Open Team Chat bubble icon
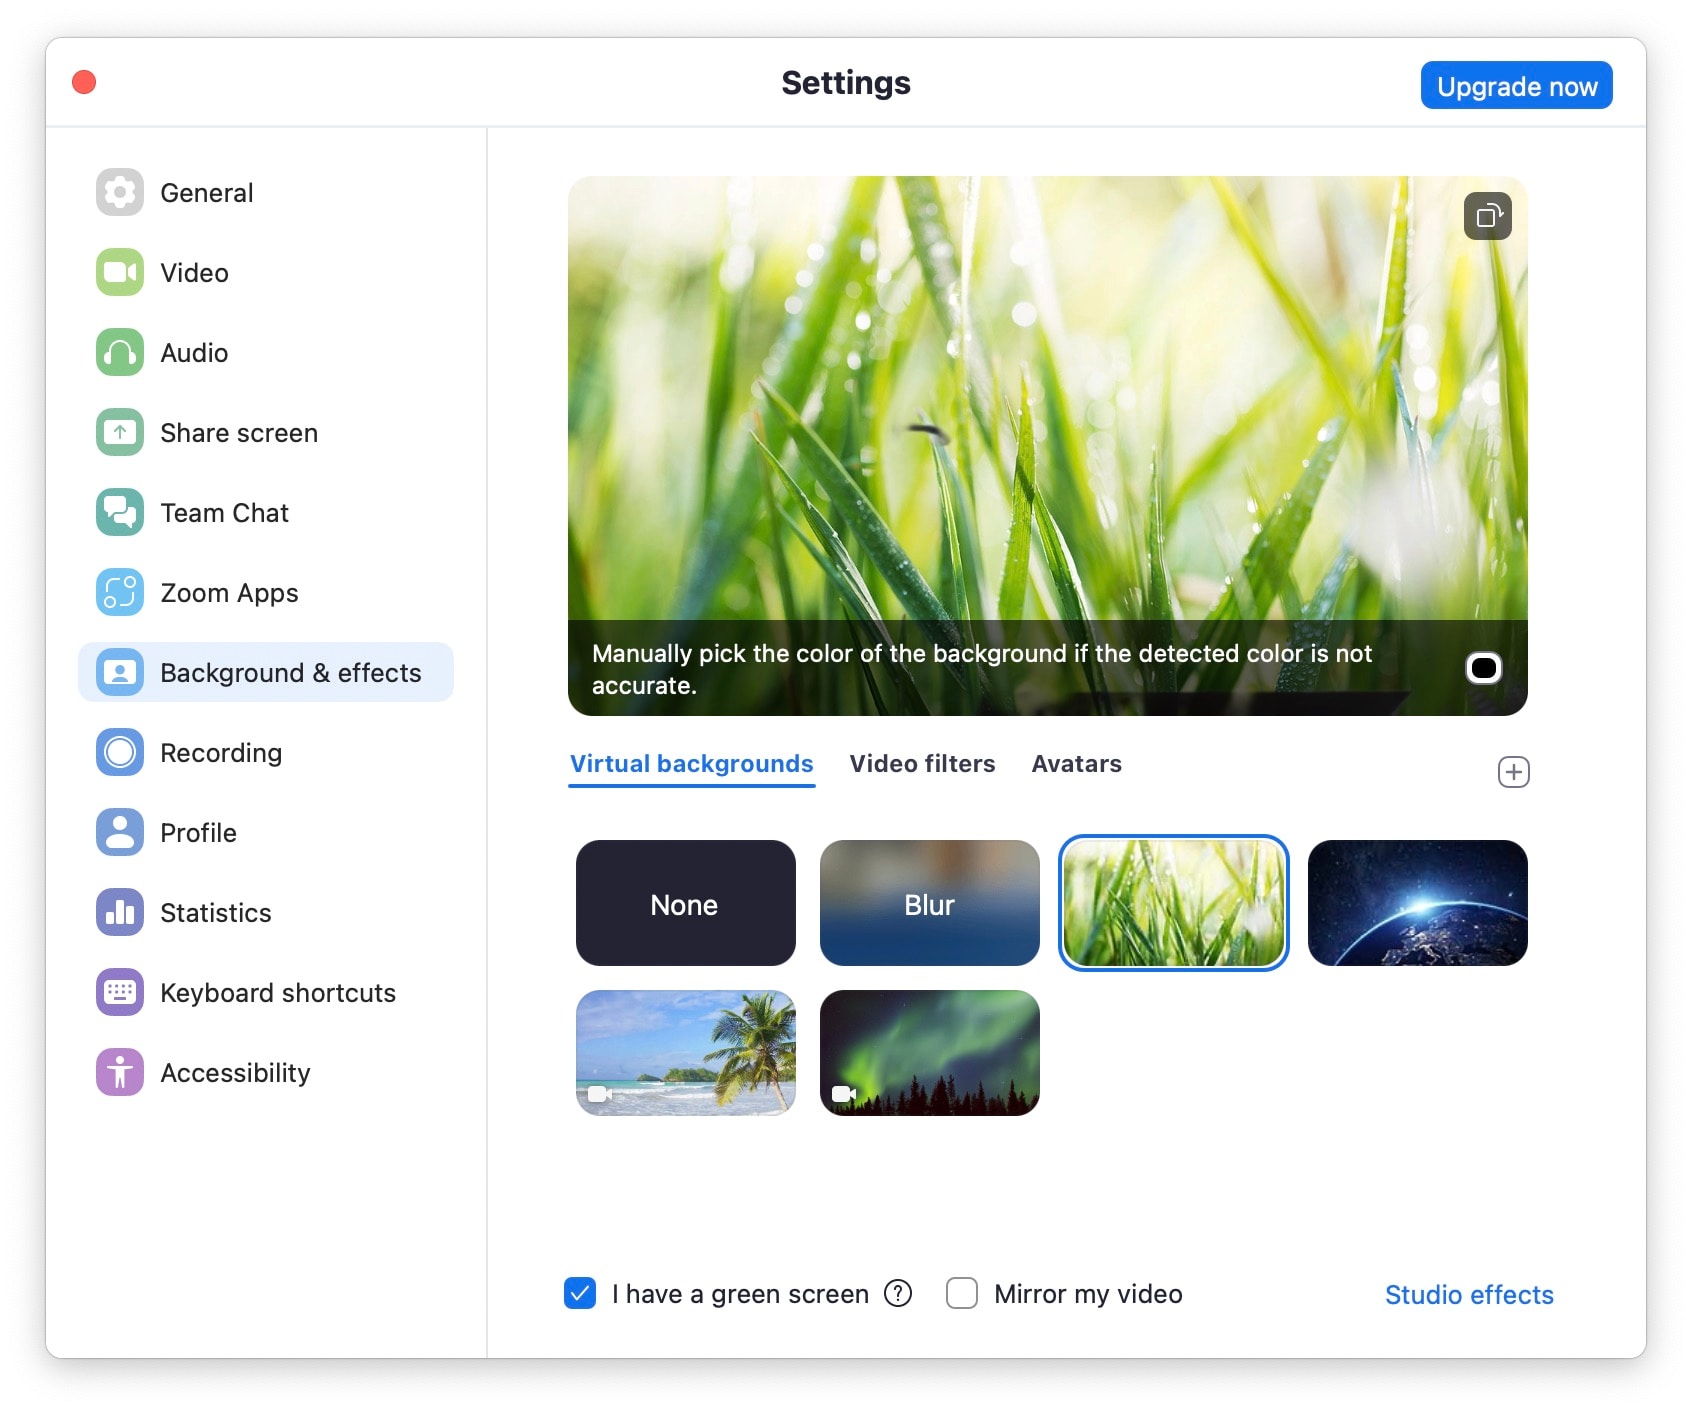The image size is (1692, 1412). point(120,512)
